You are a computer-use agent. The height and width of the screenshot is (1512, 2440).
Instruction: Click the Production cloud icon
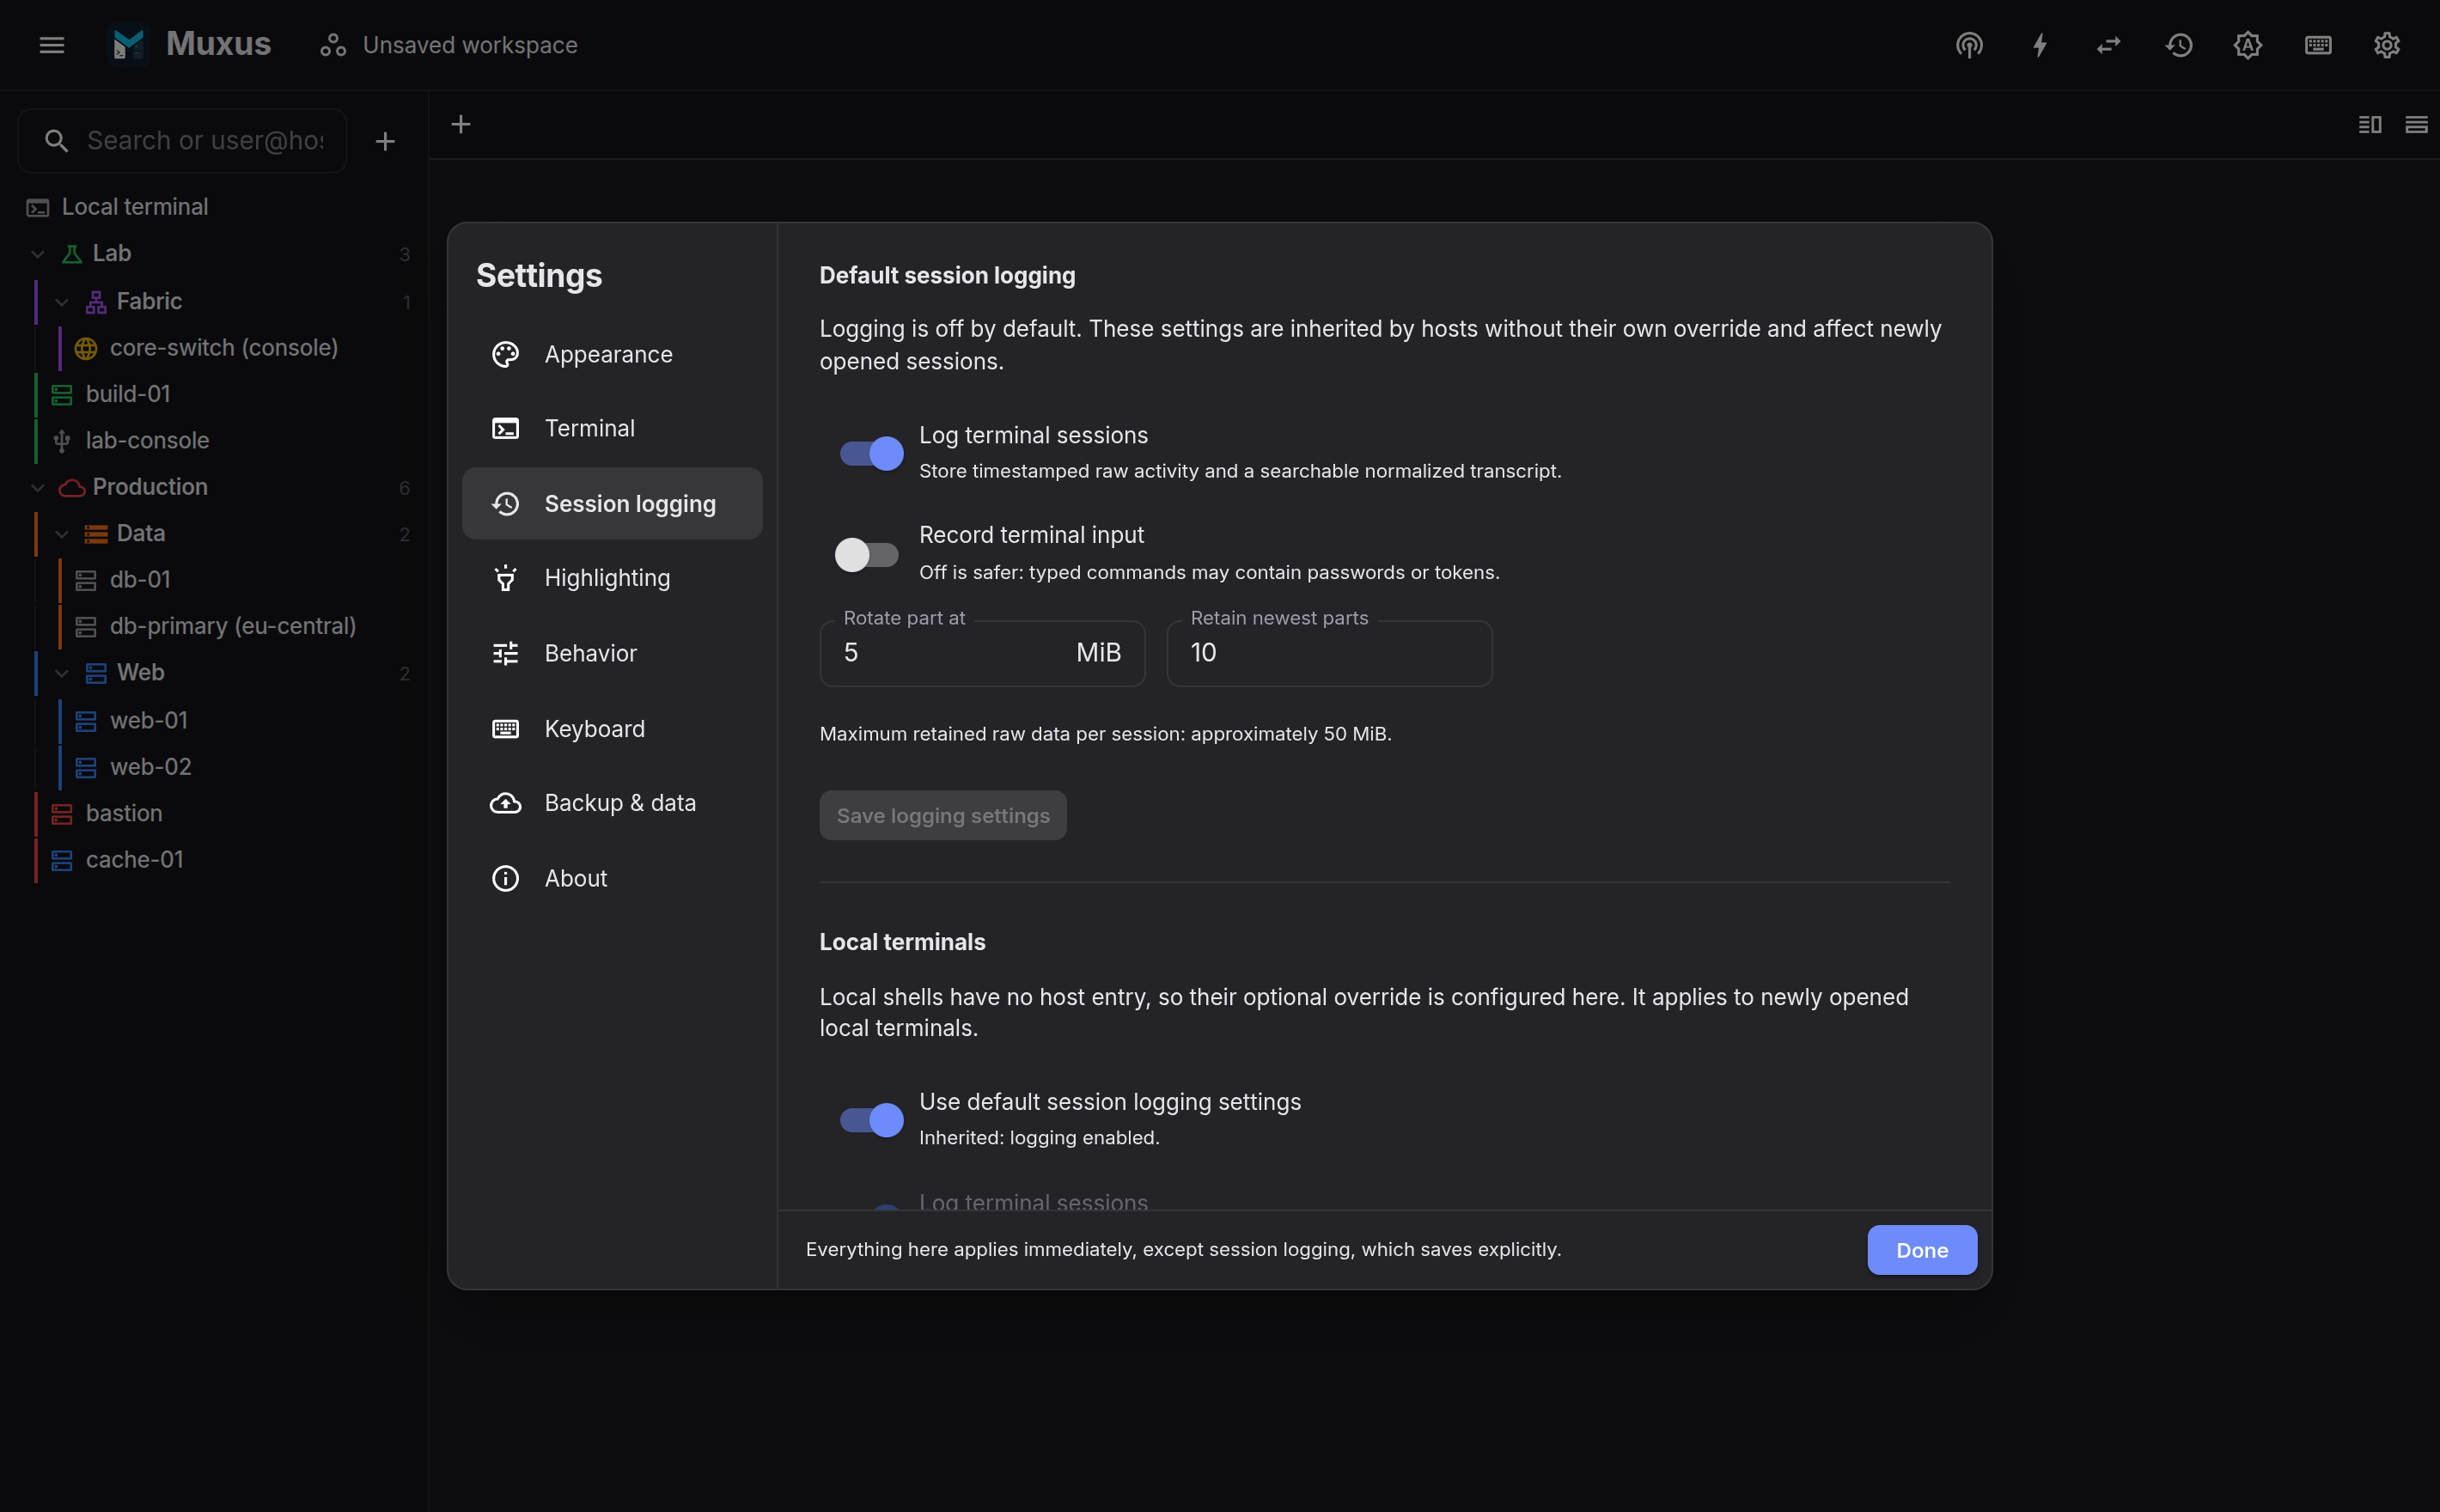(x=72, y=488)
